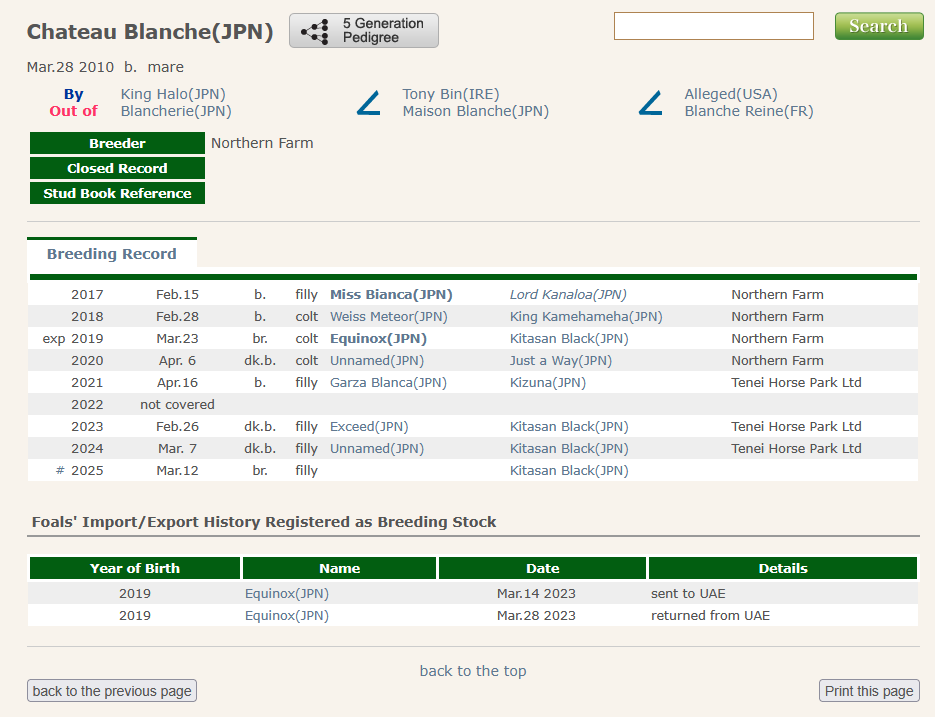Open Alleged(USA) pedigree link
This screenshot has width=935, height=717.
tap(731, 94)
